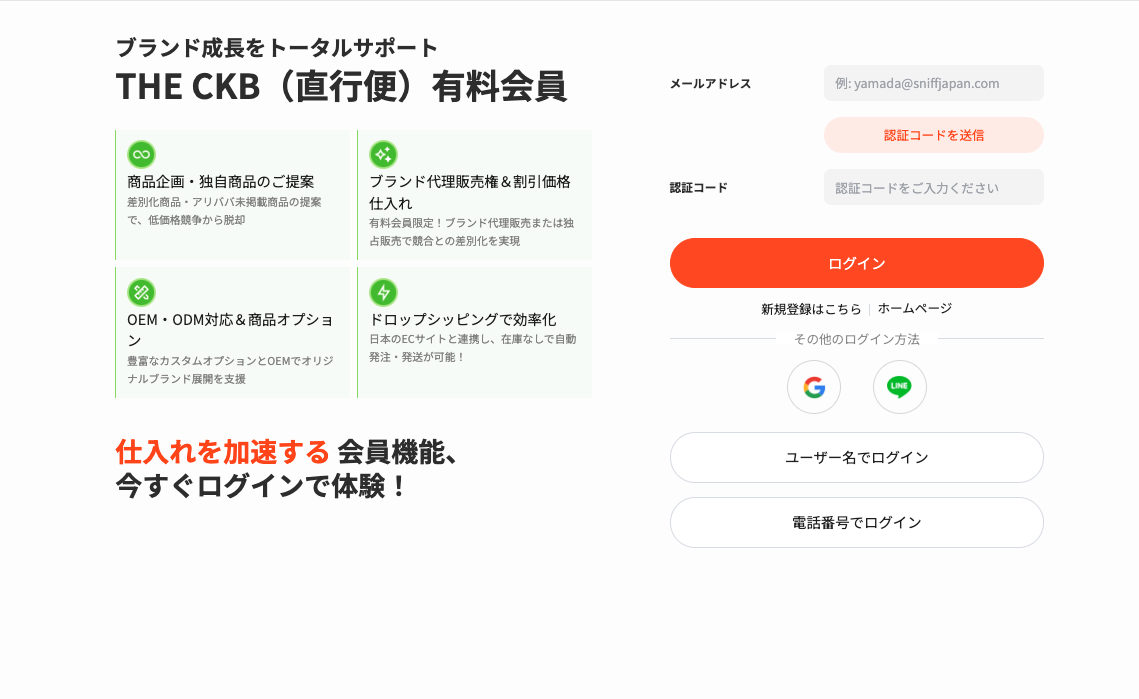The height and width of the screenshot is (699, 1139).
Task: Click the LINE login icon
Action: [x=899, y=387]
